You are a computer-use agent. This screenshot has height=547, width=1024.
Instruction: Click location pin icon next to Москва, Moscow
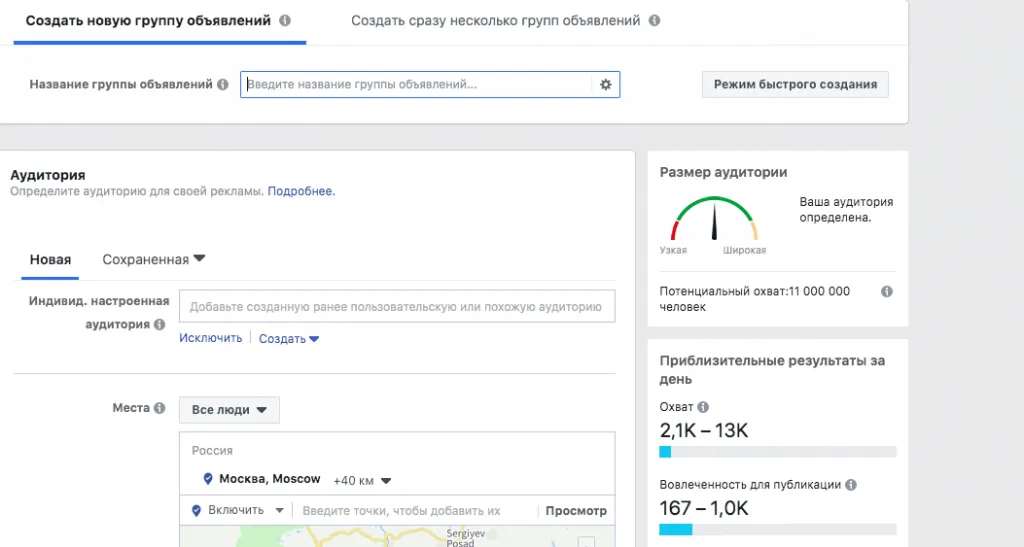tap(208, 479)
